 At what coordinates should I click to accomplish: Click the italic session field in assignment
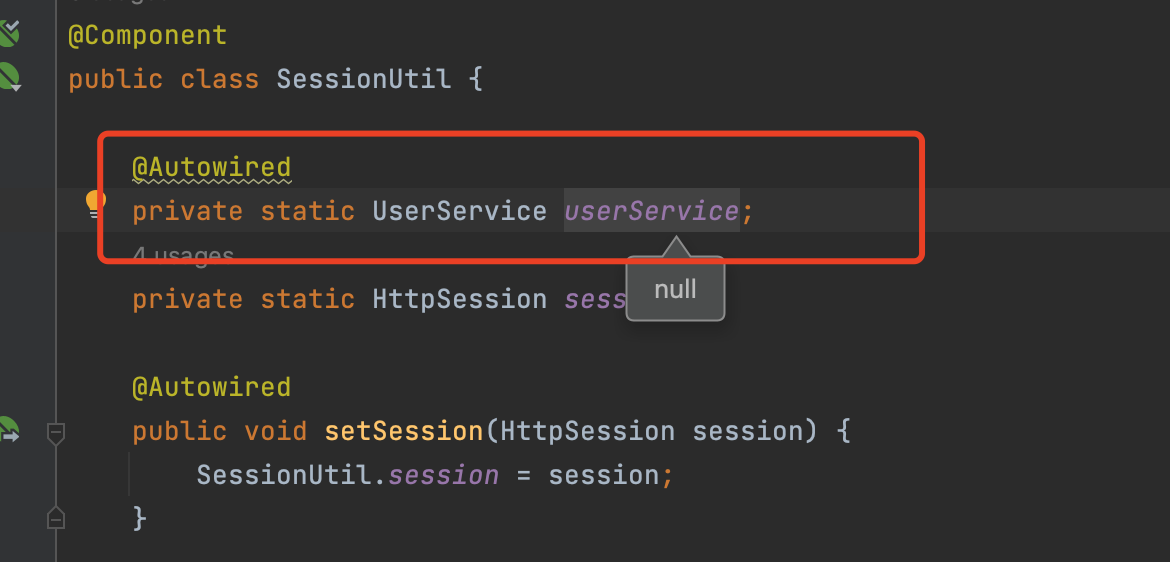[x=443, y=475]
